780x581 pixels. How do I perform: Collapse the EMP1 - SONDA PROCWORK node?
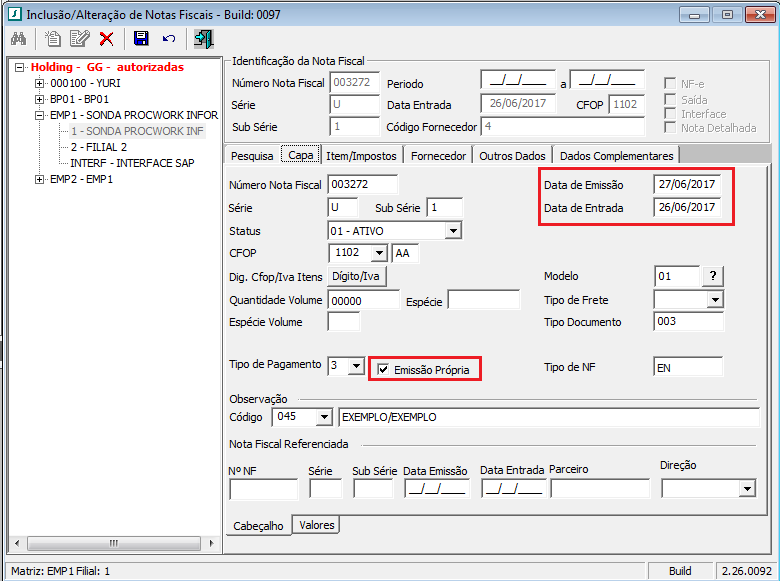(40, 115)
